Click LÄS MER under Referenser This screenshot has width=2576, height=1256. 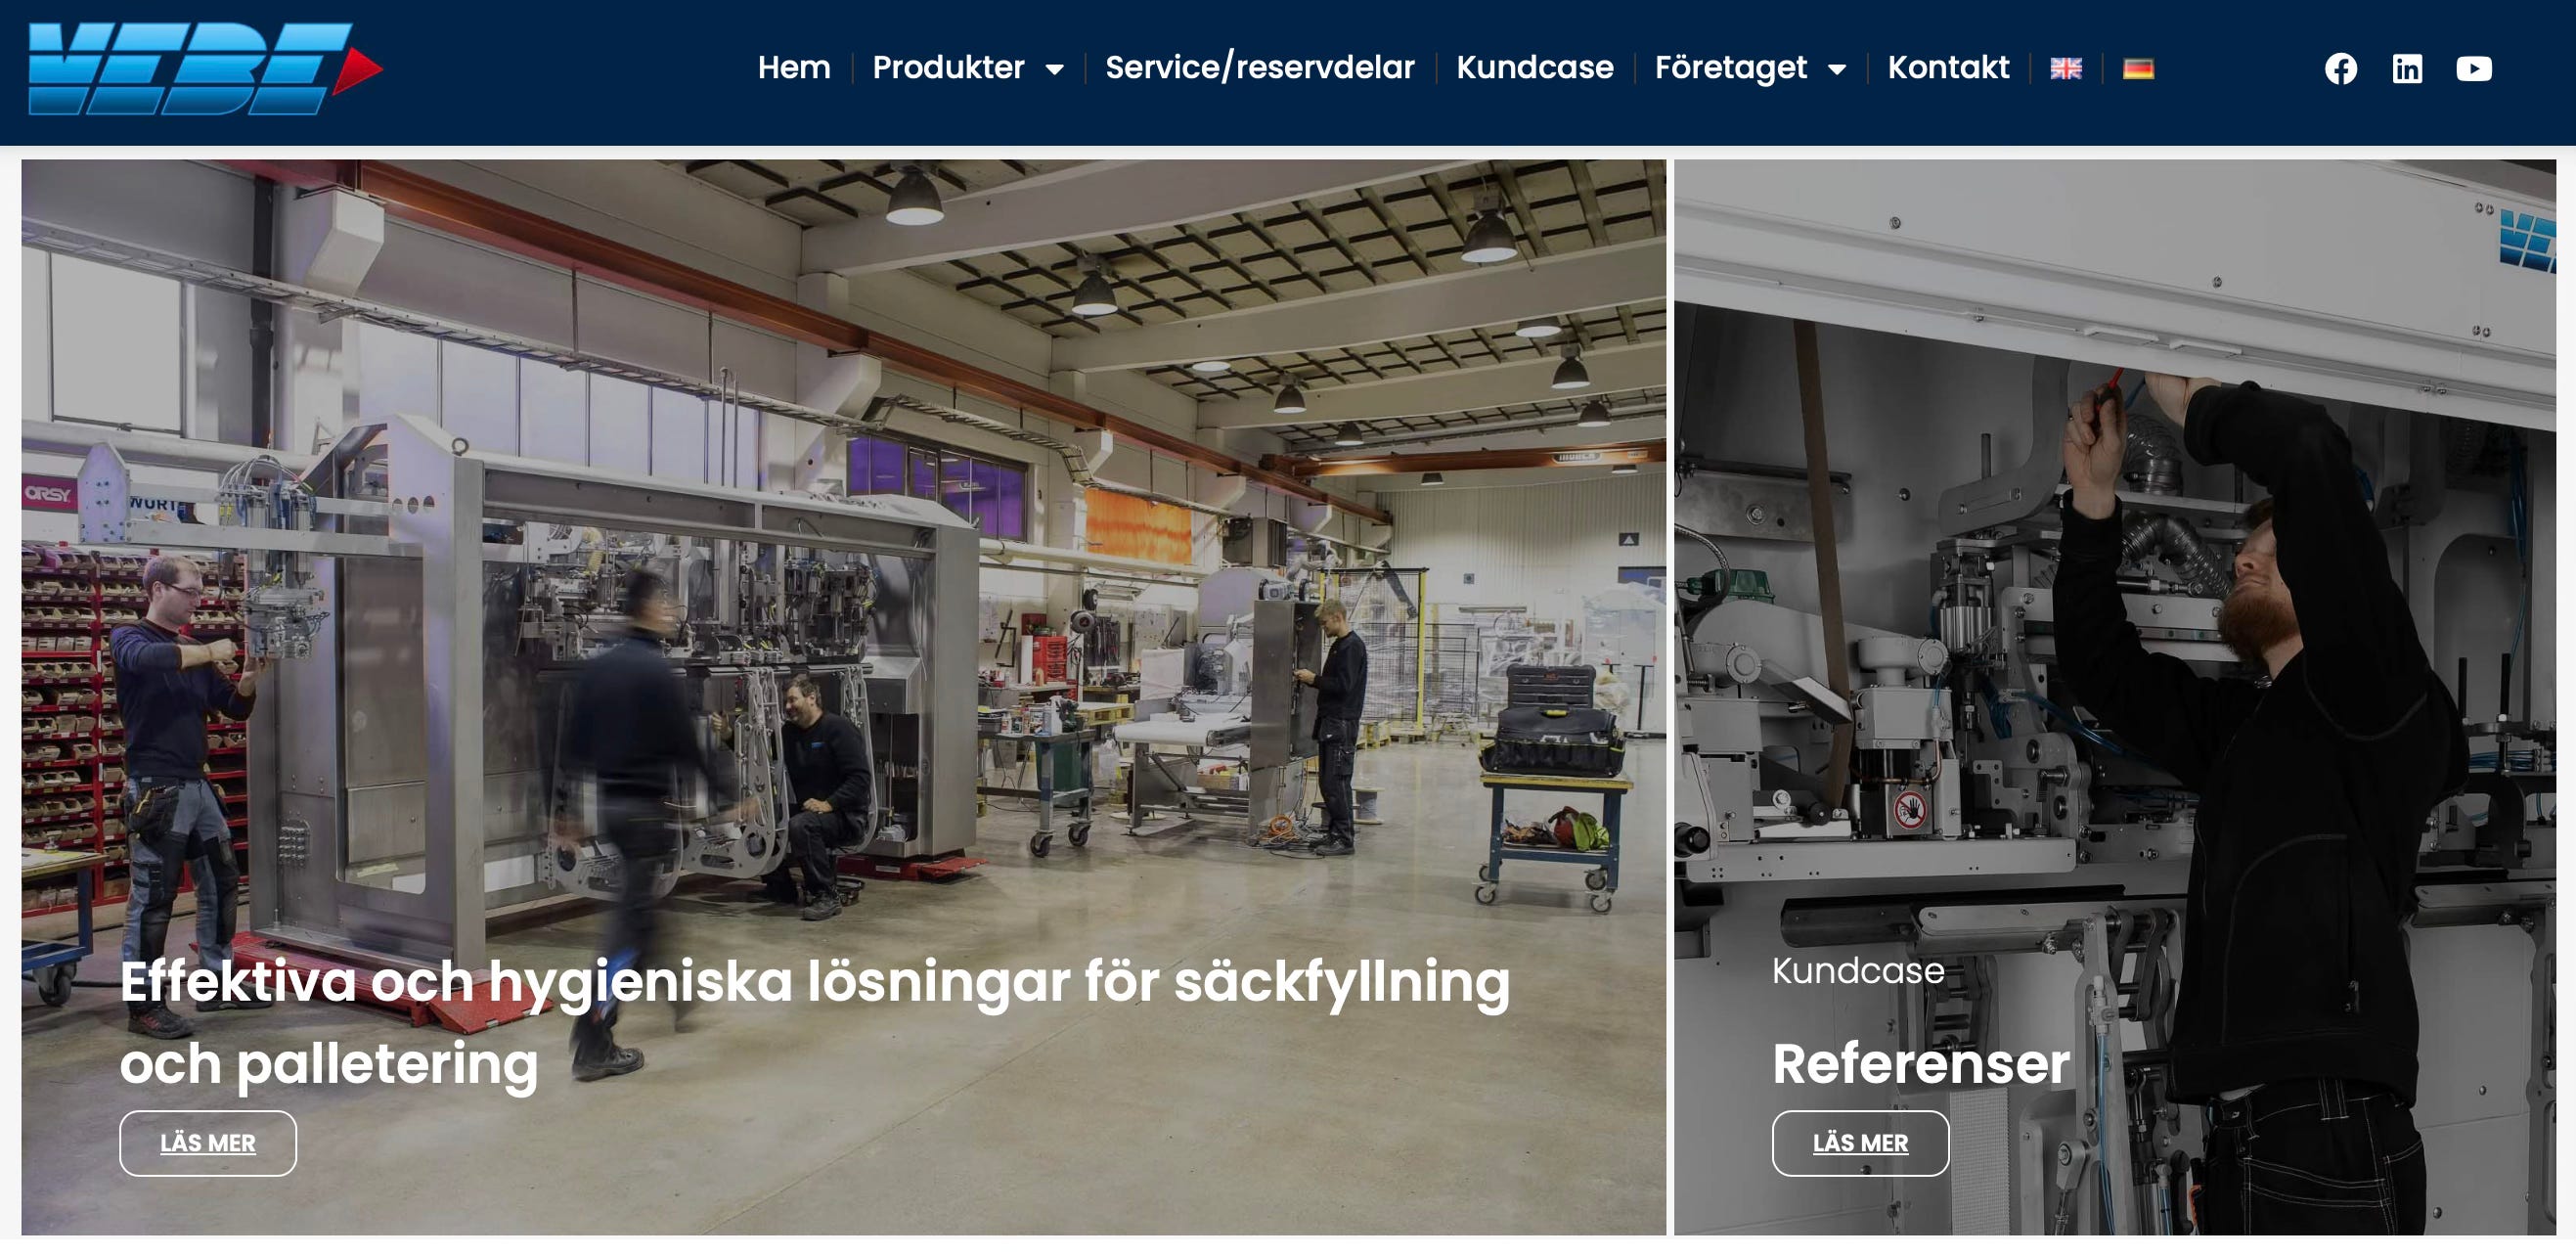coord(1860,1143)
